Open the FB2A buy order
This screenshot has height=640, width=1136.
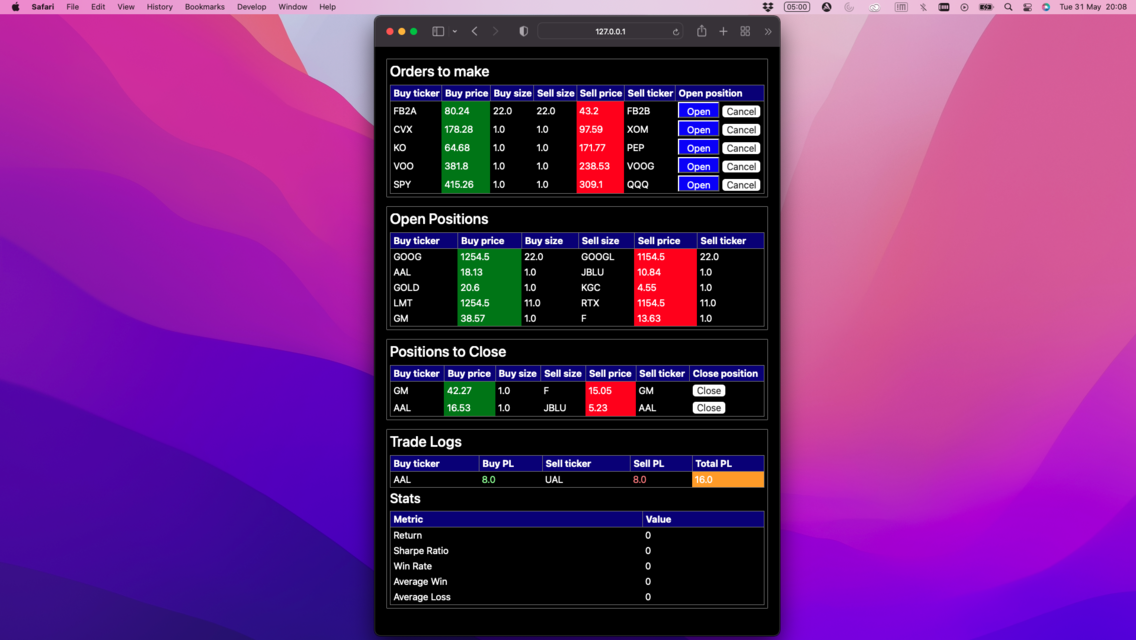coord(697,111)
